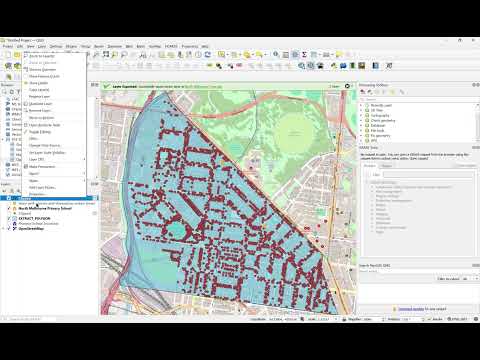The image size is (480, 360).
Task: Click the blue book icon in second toolbar
Action: (x=376, y=66)
